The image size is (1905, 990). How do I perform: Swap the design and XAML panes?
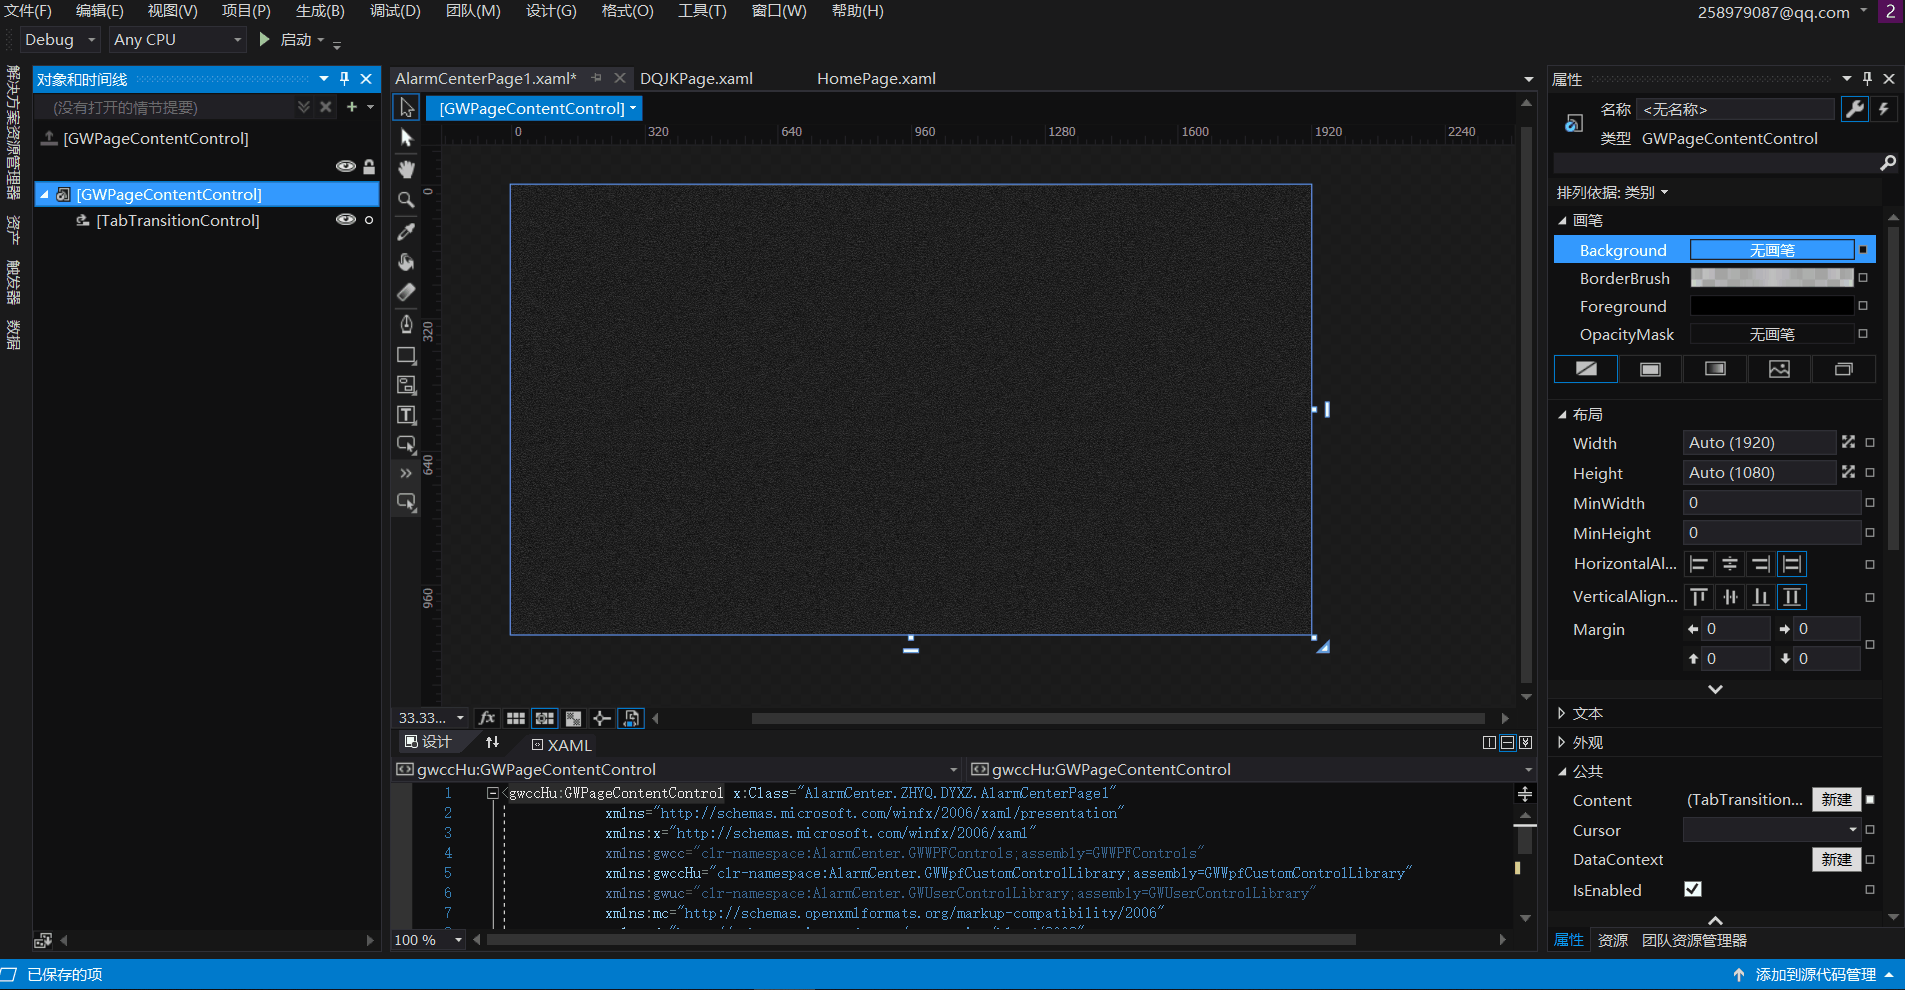pyautogui.click(x=492, y=742)
